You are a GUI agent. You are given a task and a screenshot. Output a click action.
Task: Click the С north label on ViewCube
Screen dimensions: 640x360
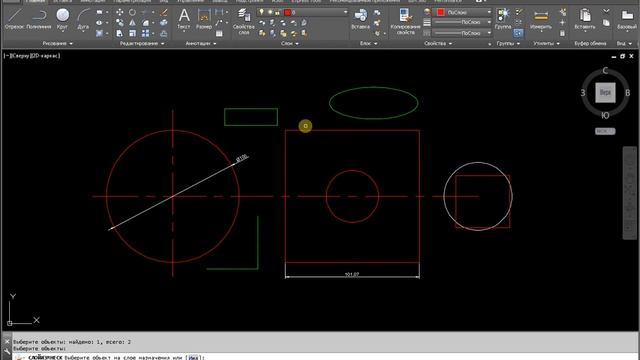pyautogui.click(x=605, y=71)
